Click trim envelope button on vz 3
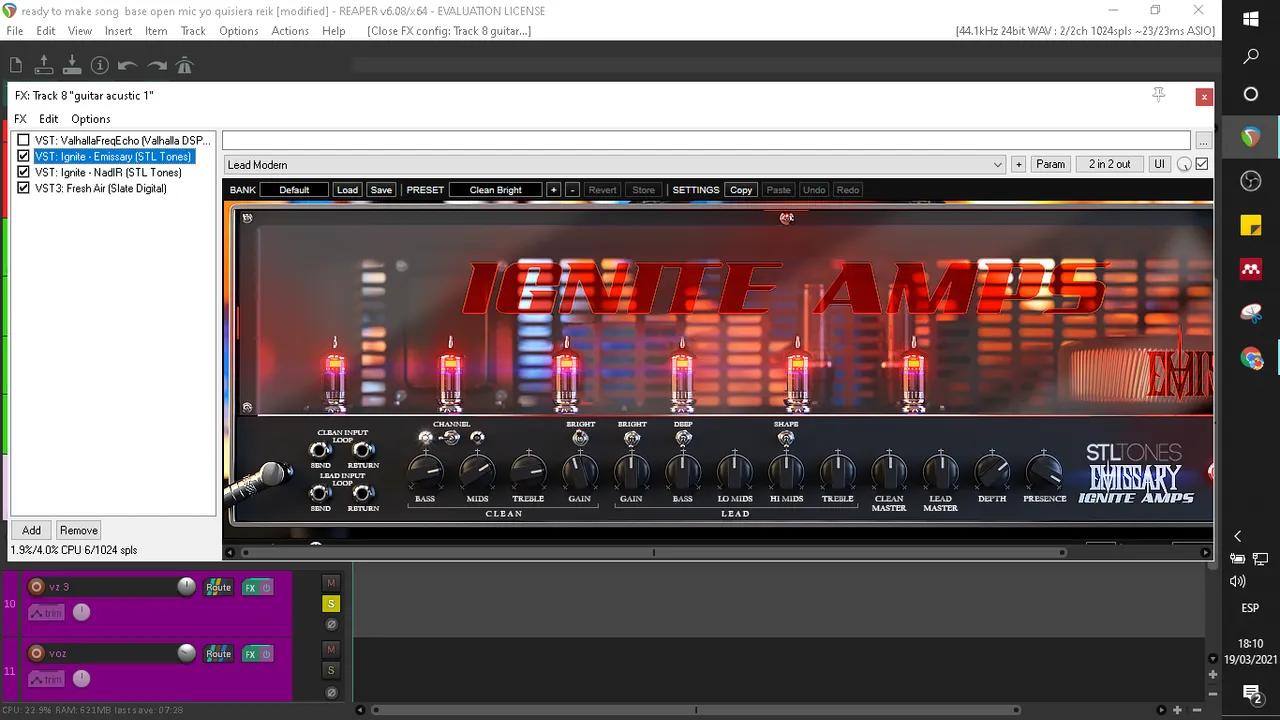Image resolution: width=1280 pixels, height=720 pixels. click(x=46, y=613)
